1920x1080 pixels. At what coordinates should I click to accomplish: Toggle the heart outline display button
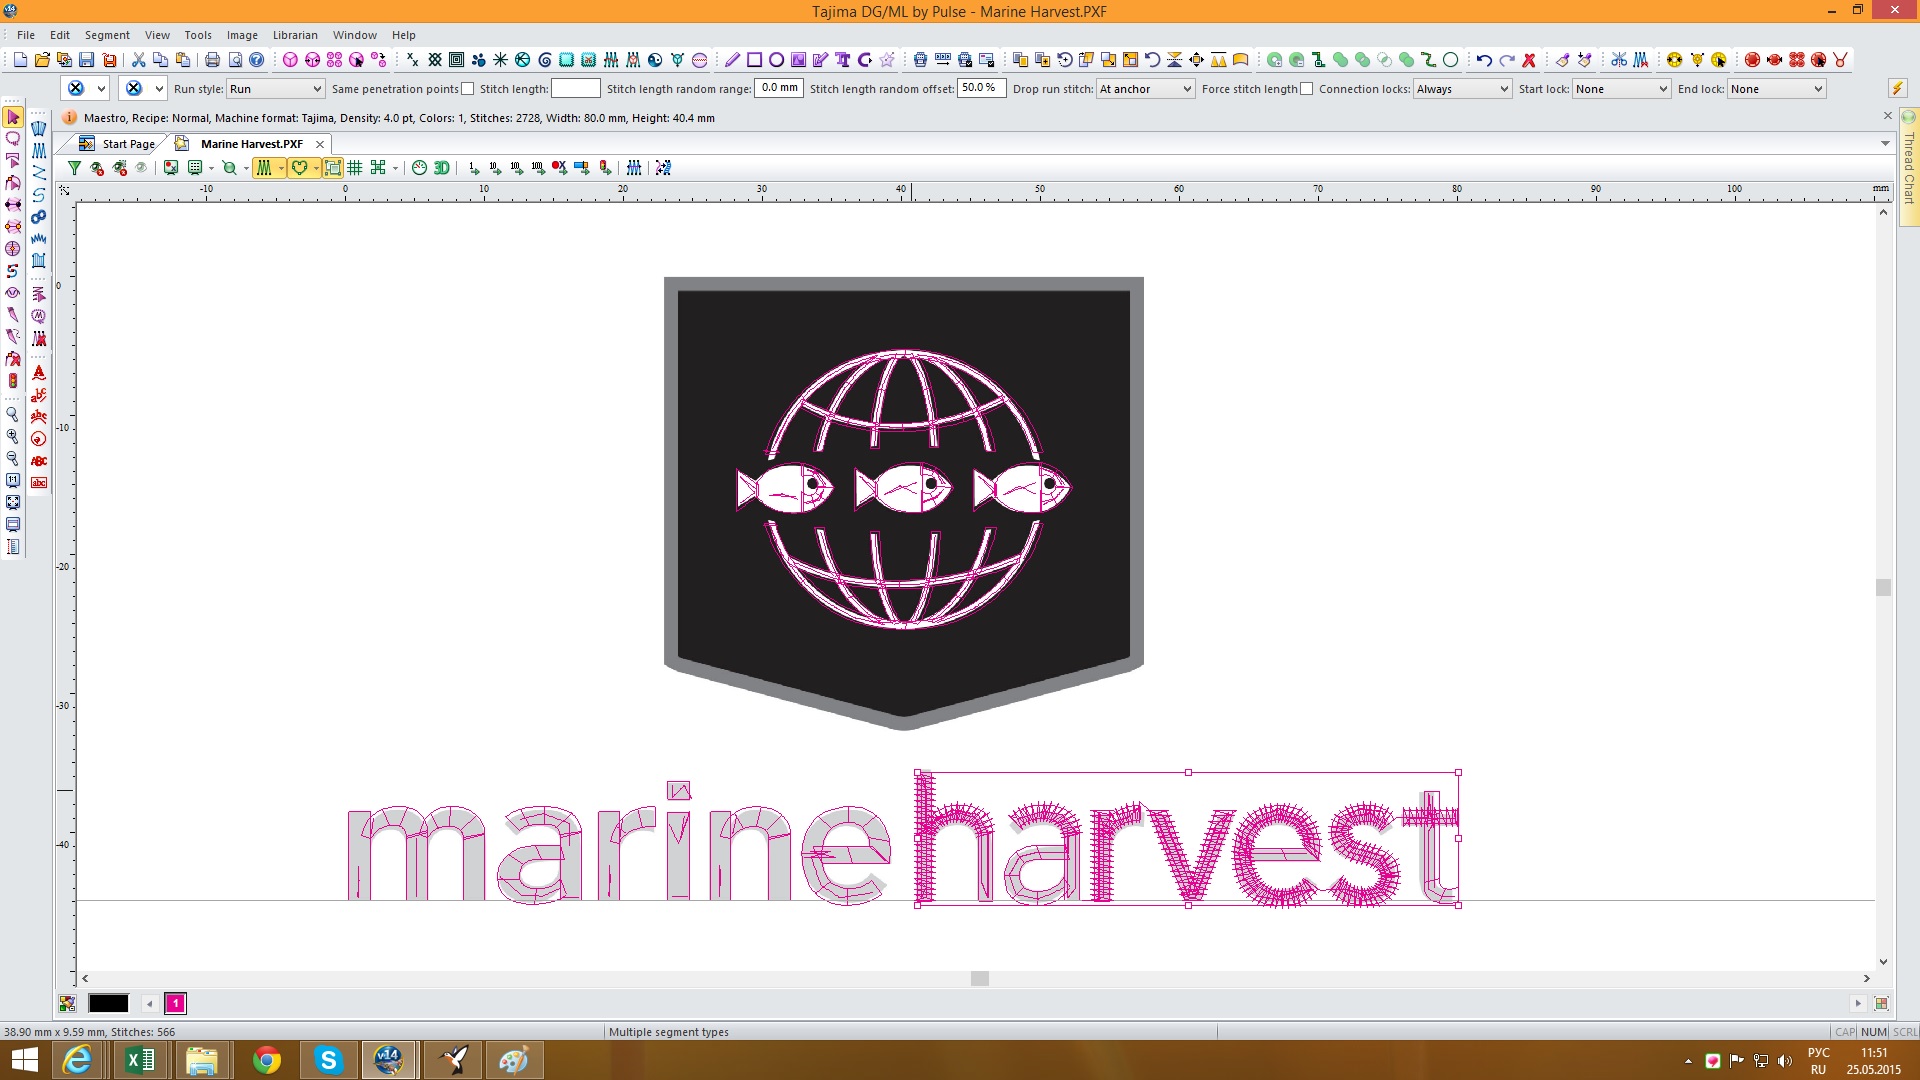click(x=299, y=168)
